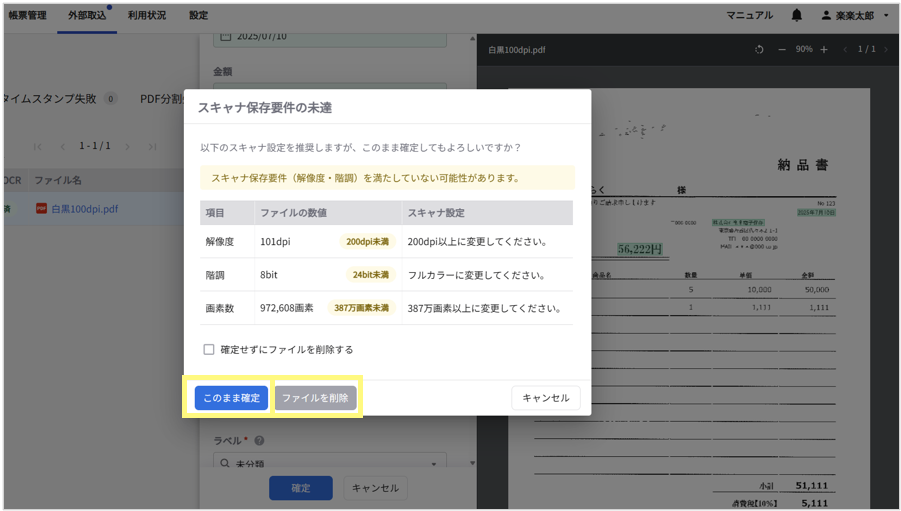Click the date field showing 2025/07/10
This screenshot has height=511, width=901.
pyautogui.click(x=330, y=37)
